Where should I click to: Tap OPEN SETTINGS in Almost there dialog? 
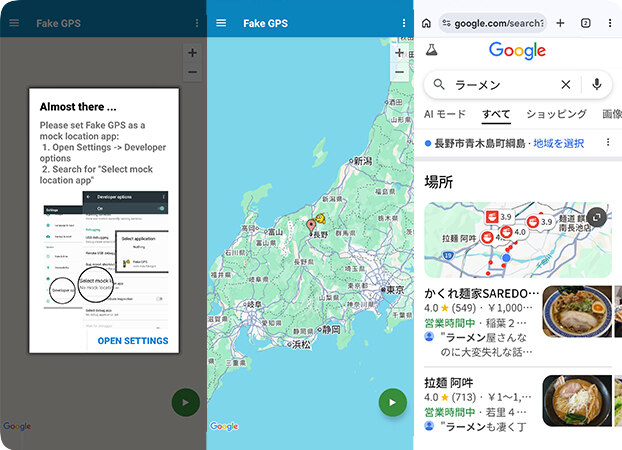point(133,340)
